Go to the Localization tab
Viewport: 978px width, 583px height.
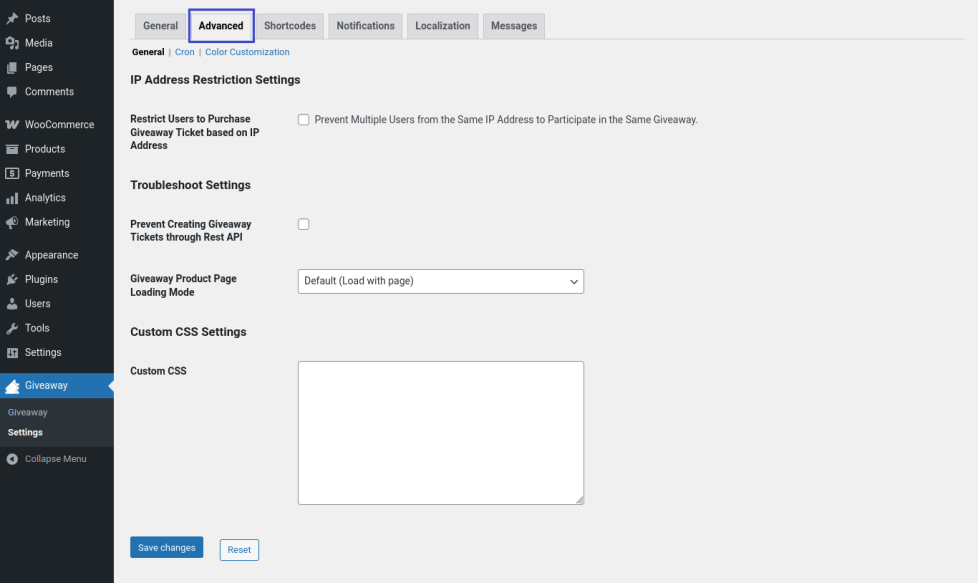click(x=443, y=26)
